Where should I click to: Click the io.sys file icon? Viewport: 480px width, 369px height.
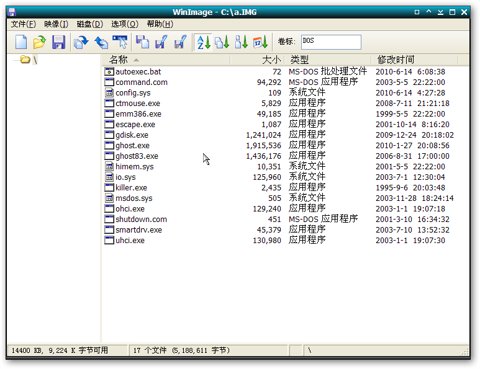(109, 177)
